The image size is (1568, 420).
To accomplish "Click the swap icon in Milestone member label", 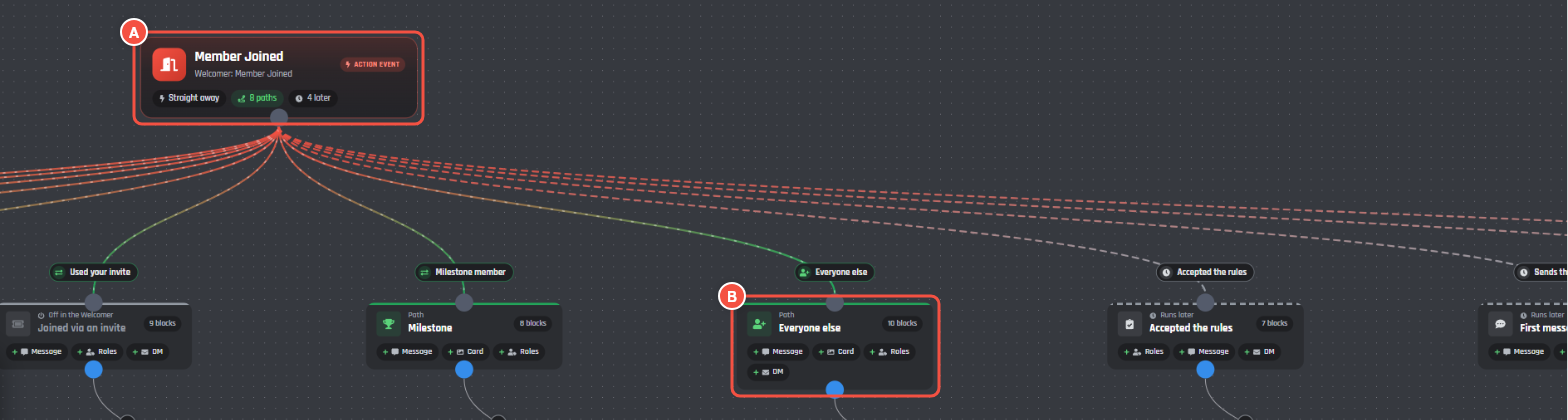I will 425,272.
